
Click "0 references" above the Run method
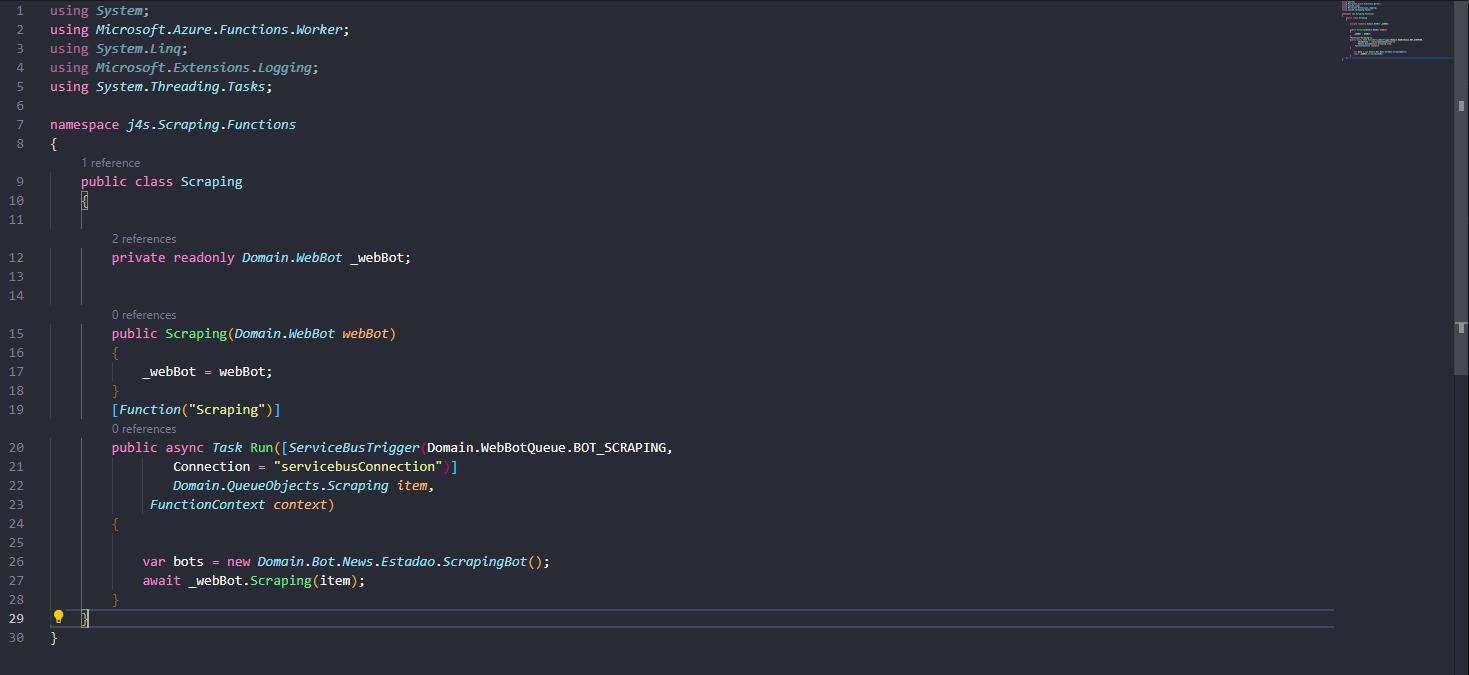(x=143, y=428)
